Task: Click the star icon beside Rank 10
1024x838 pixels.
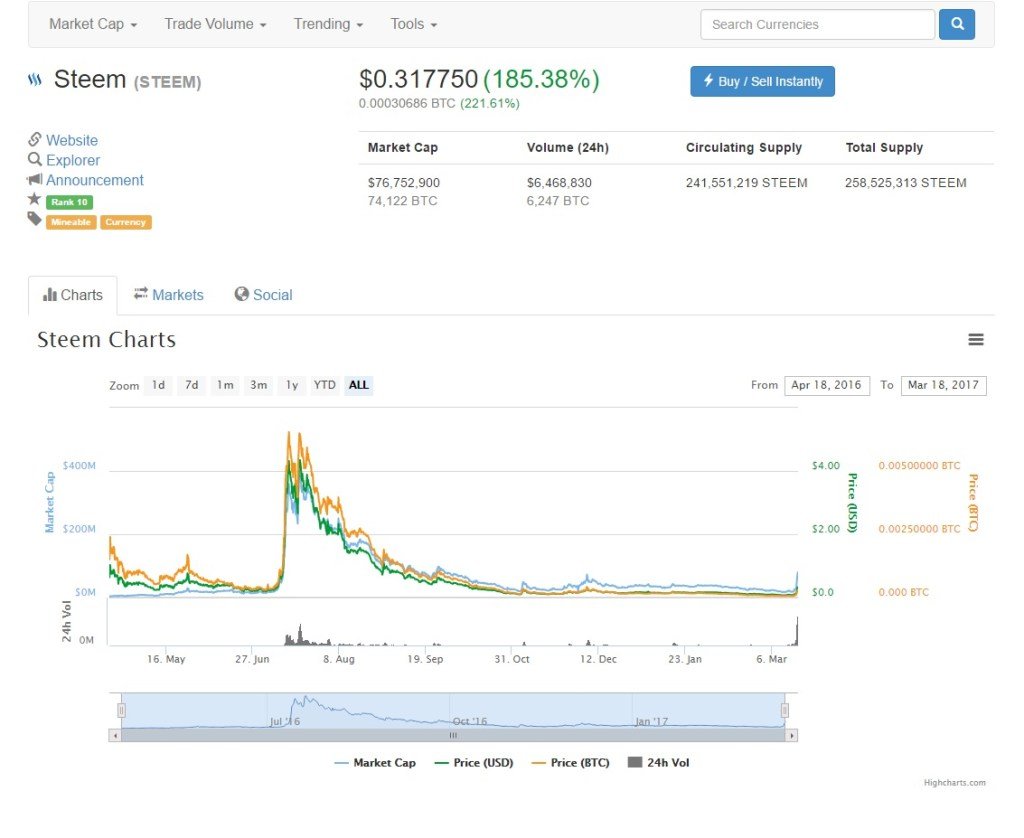Action: [35, 199]
